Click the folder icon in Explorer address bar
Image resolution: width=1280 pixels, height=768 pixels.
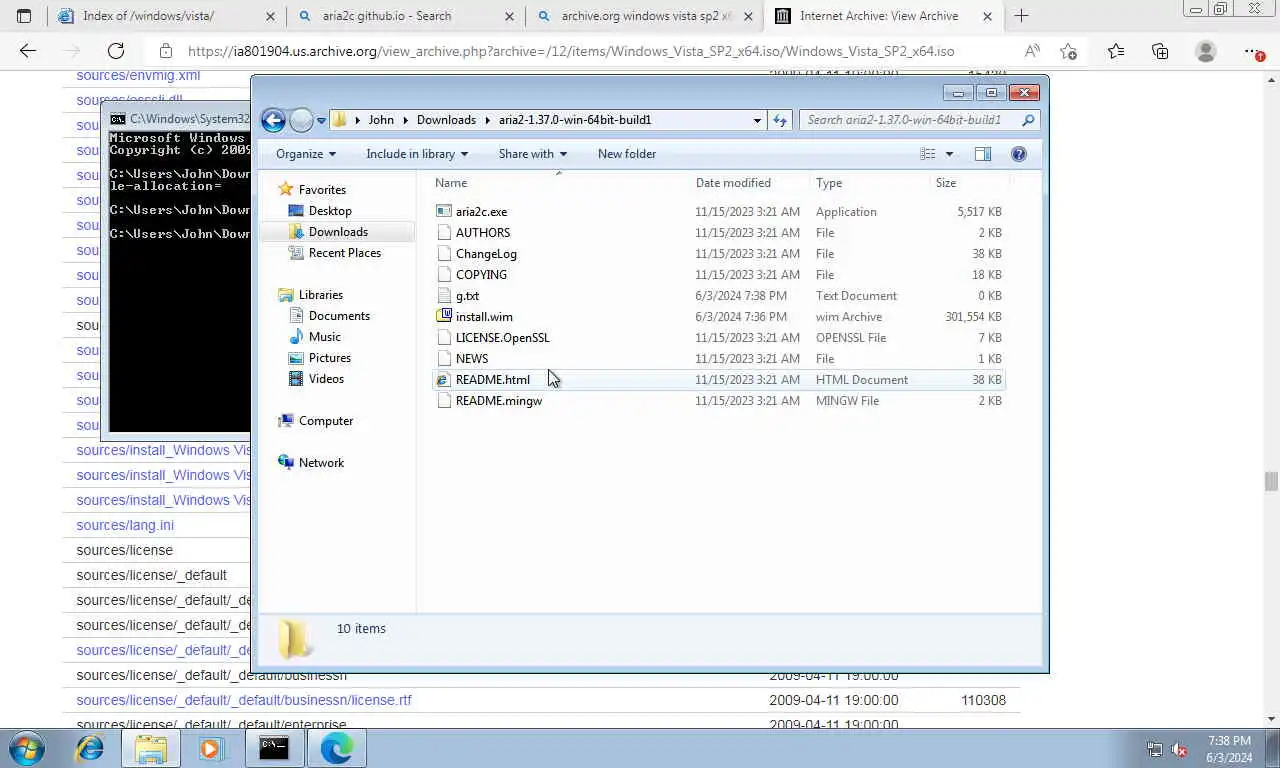tap(340, 120)
